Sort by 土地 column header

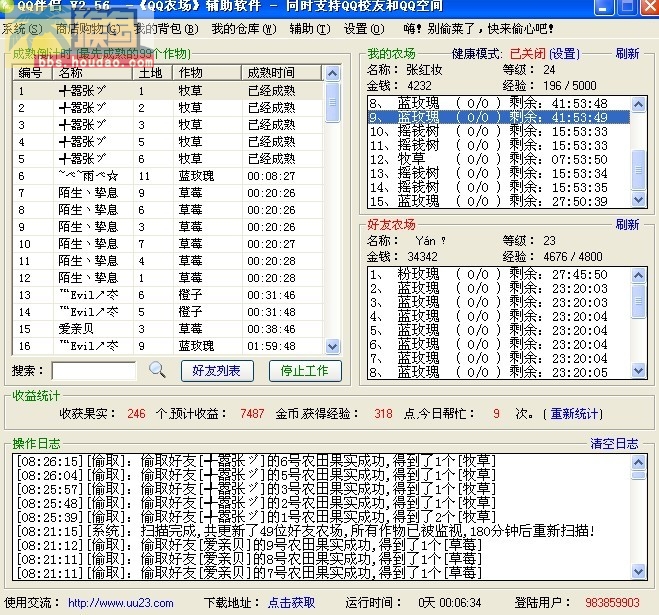(152, 73)
